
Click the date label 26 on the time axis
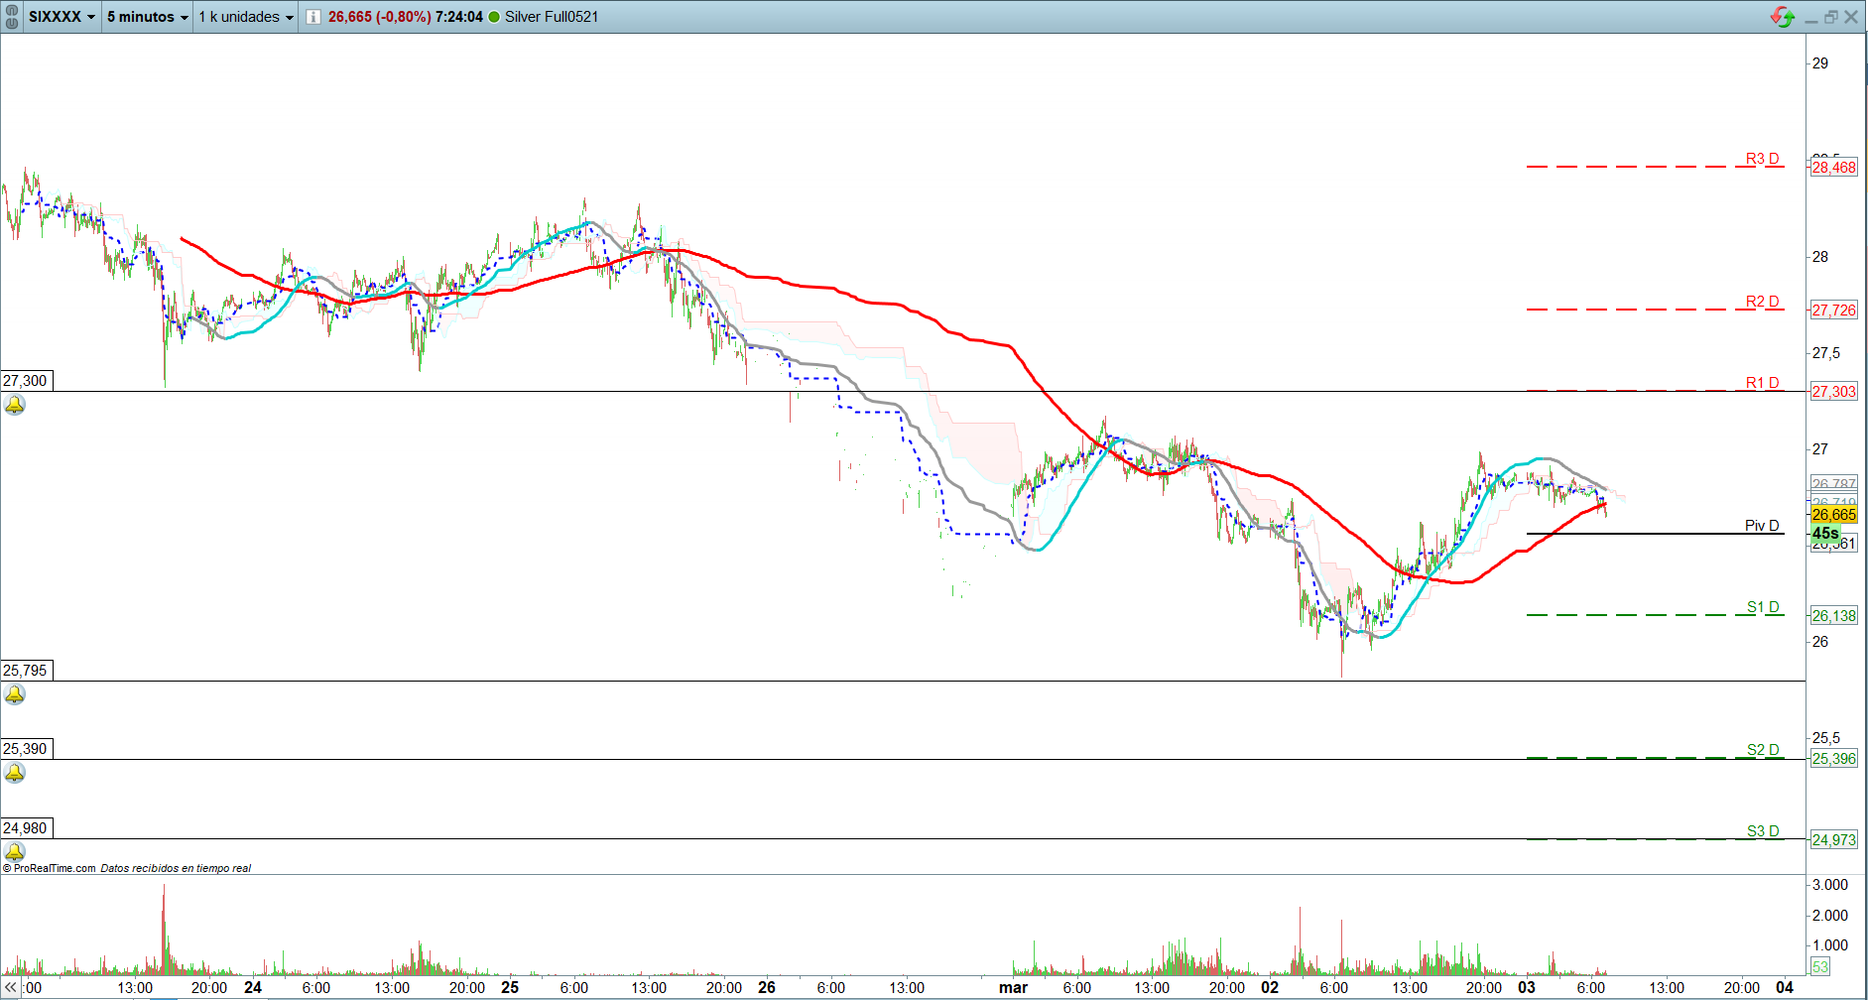coord(767,988)
